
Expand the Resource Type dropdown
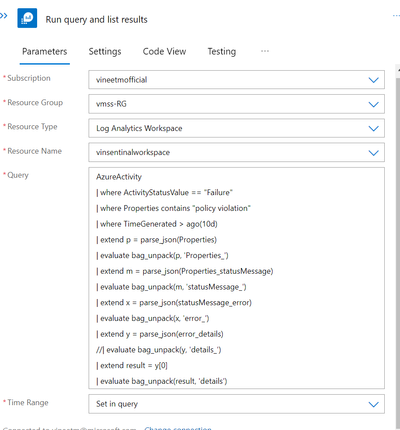[x=236, y=128]
